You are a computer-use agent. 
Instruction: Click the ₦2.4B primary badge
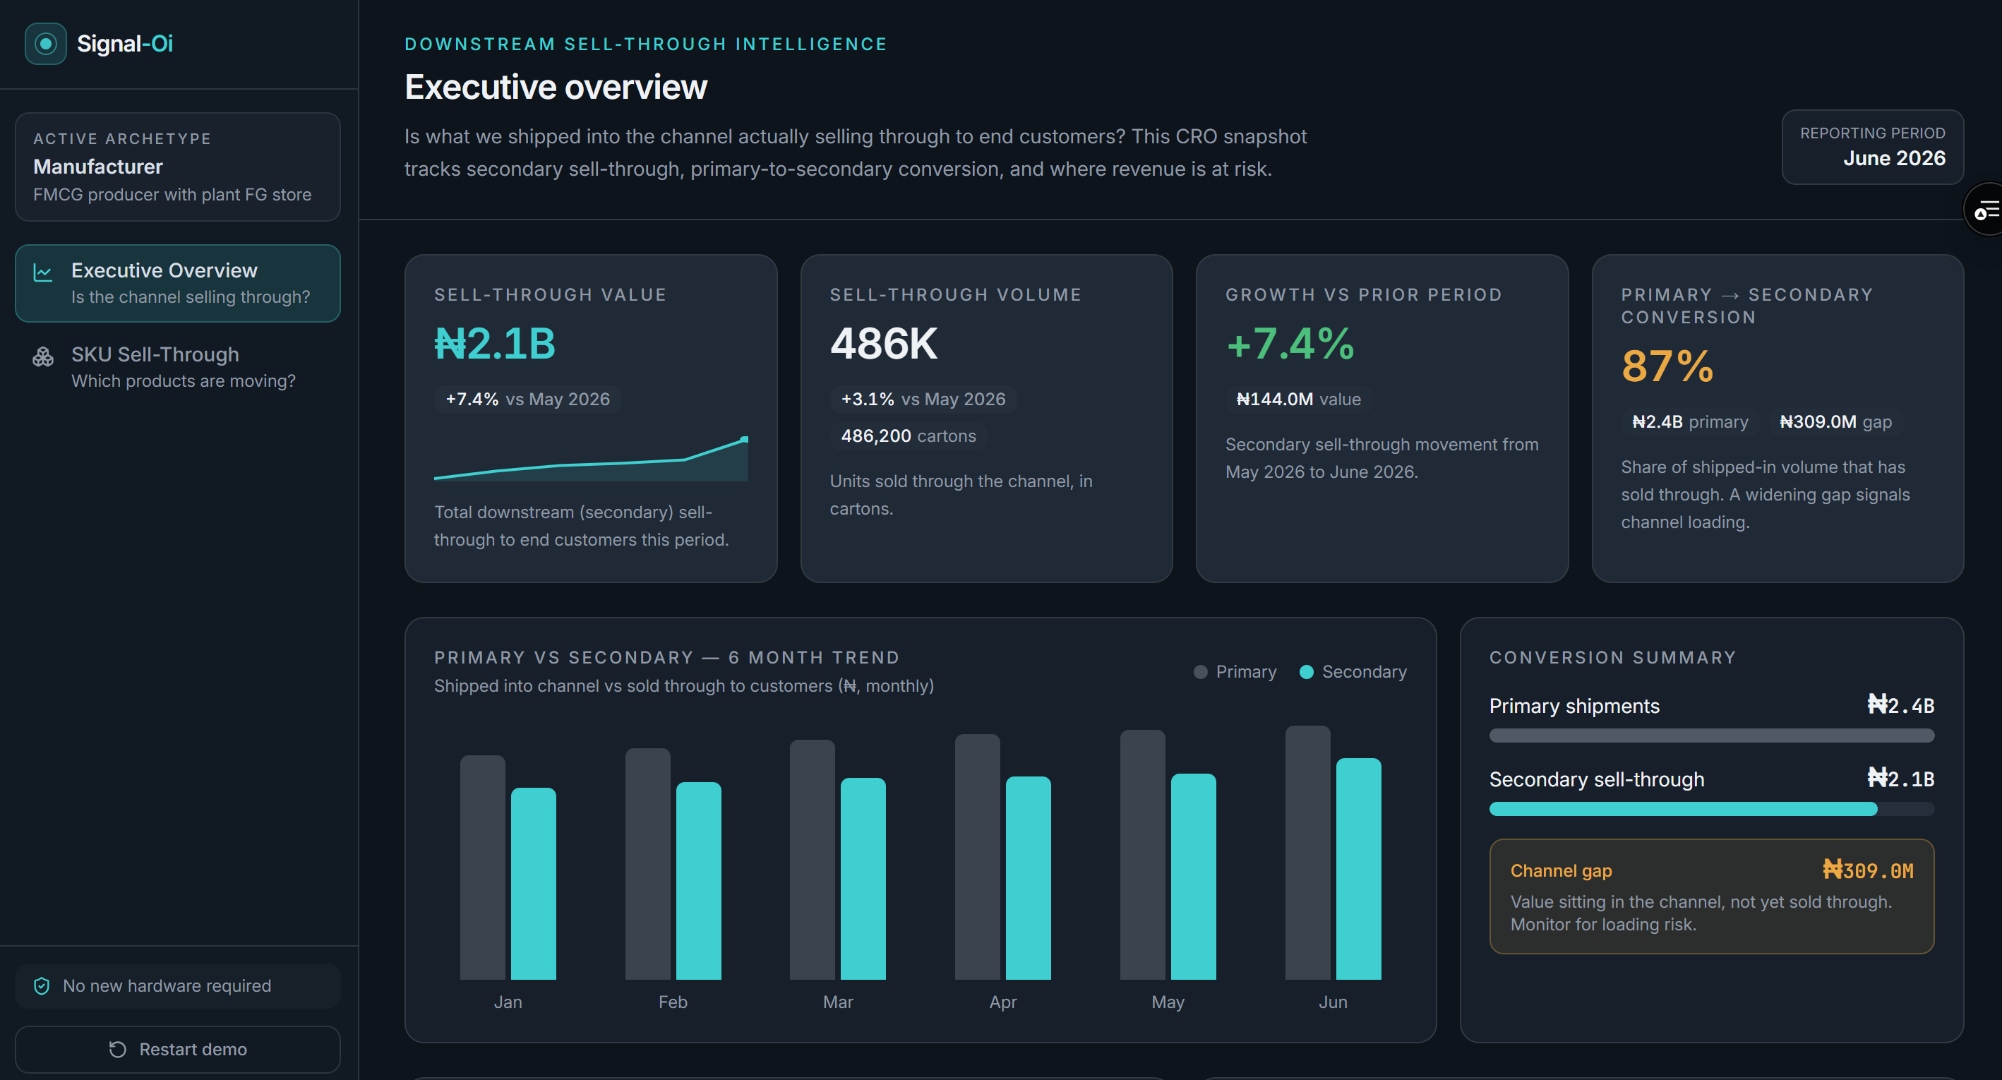pyautogui.click(x=1690, y=422)
